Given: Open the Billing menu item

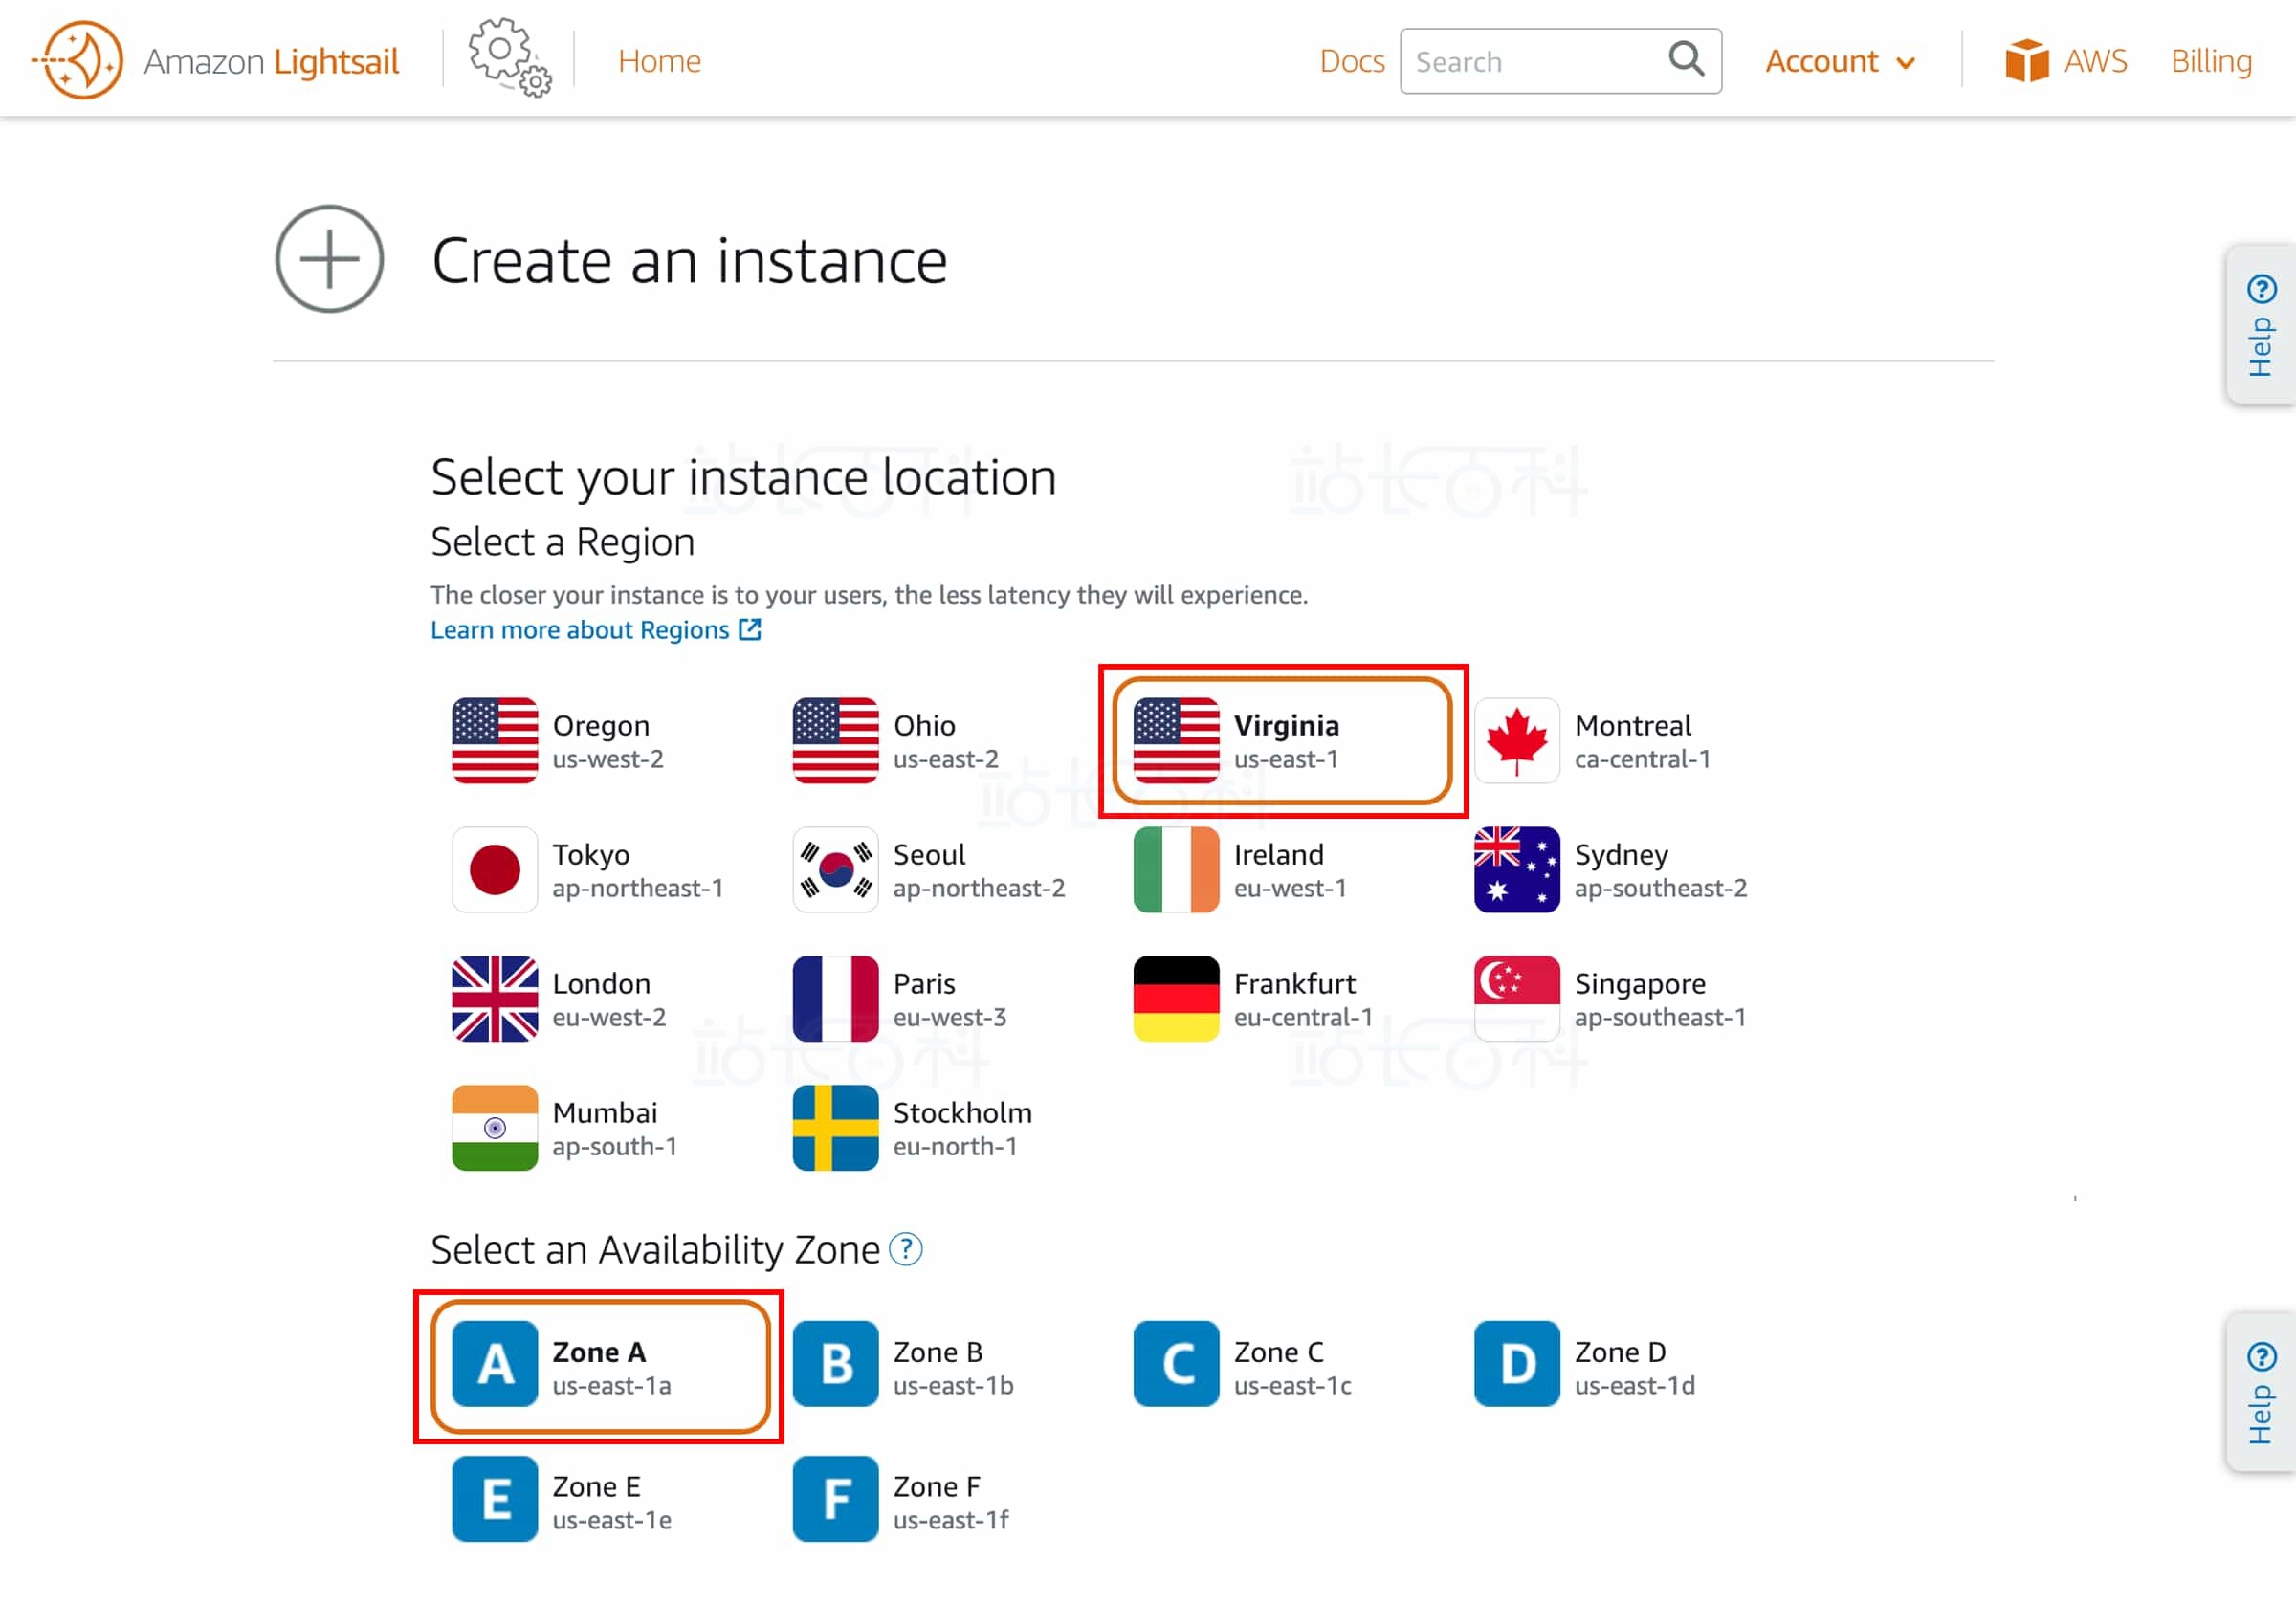Looking at the screenshot, I should tap(2211, 61).
